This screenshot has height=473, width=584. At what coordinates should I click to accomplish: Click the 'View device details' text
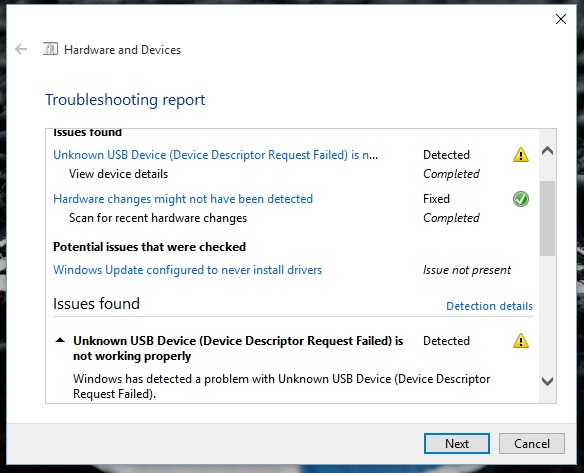[x=118, y=174]
